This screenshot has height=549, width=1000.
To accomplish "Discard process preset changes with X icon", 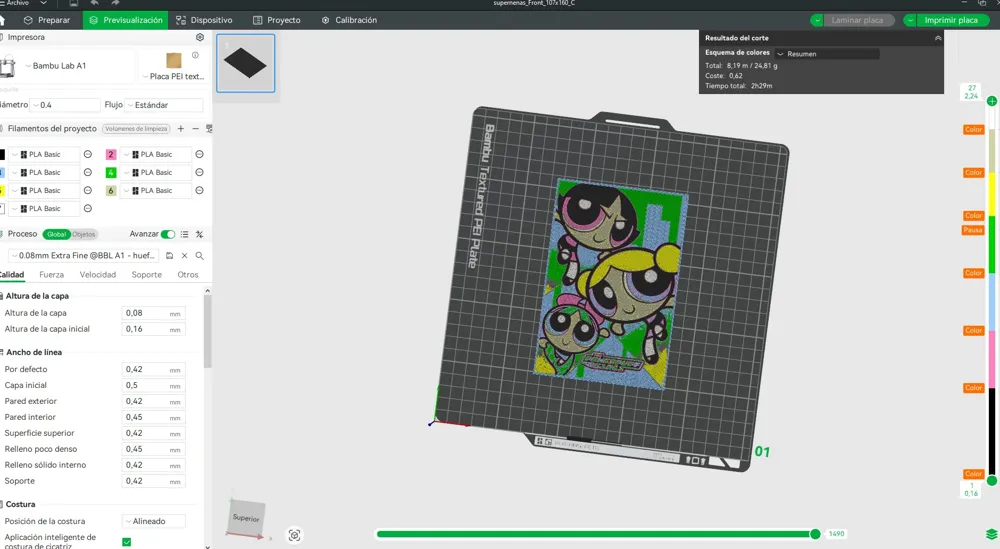I will tap(184, 256).
